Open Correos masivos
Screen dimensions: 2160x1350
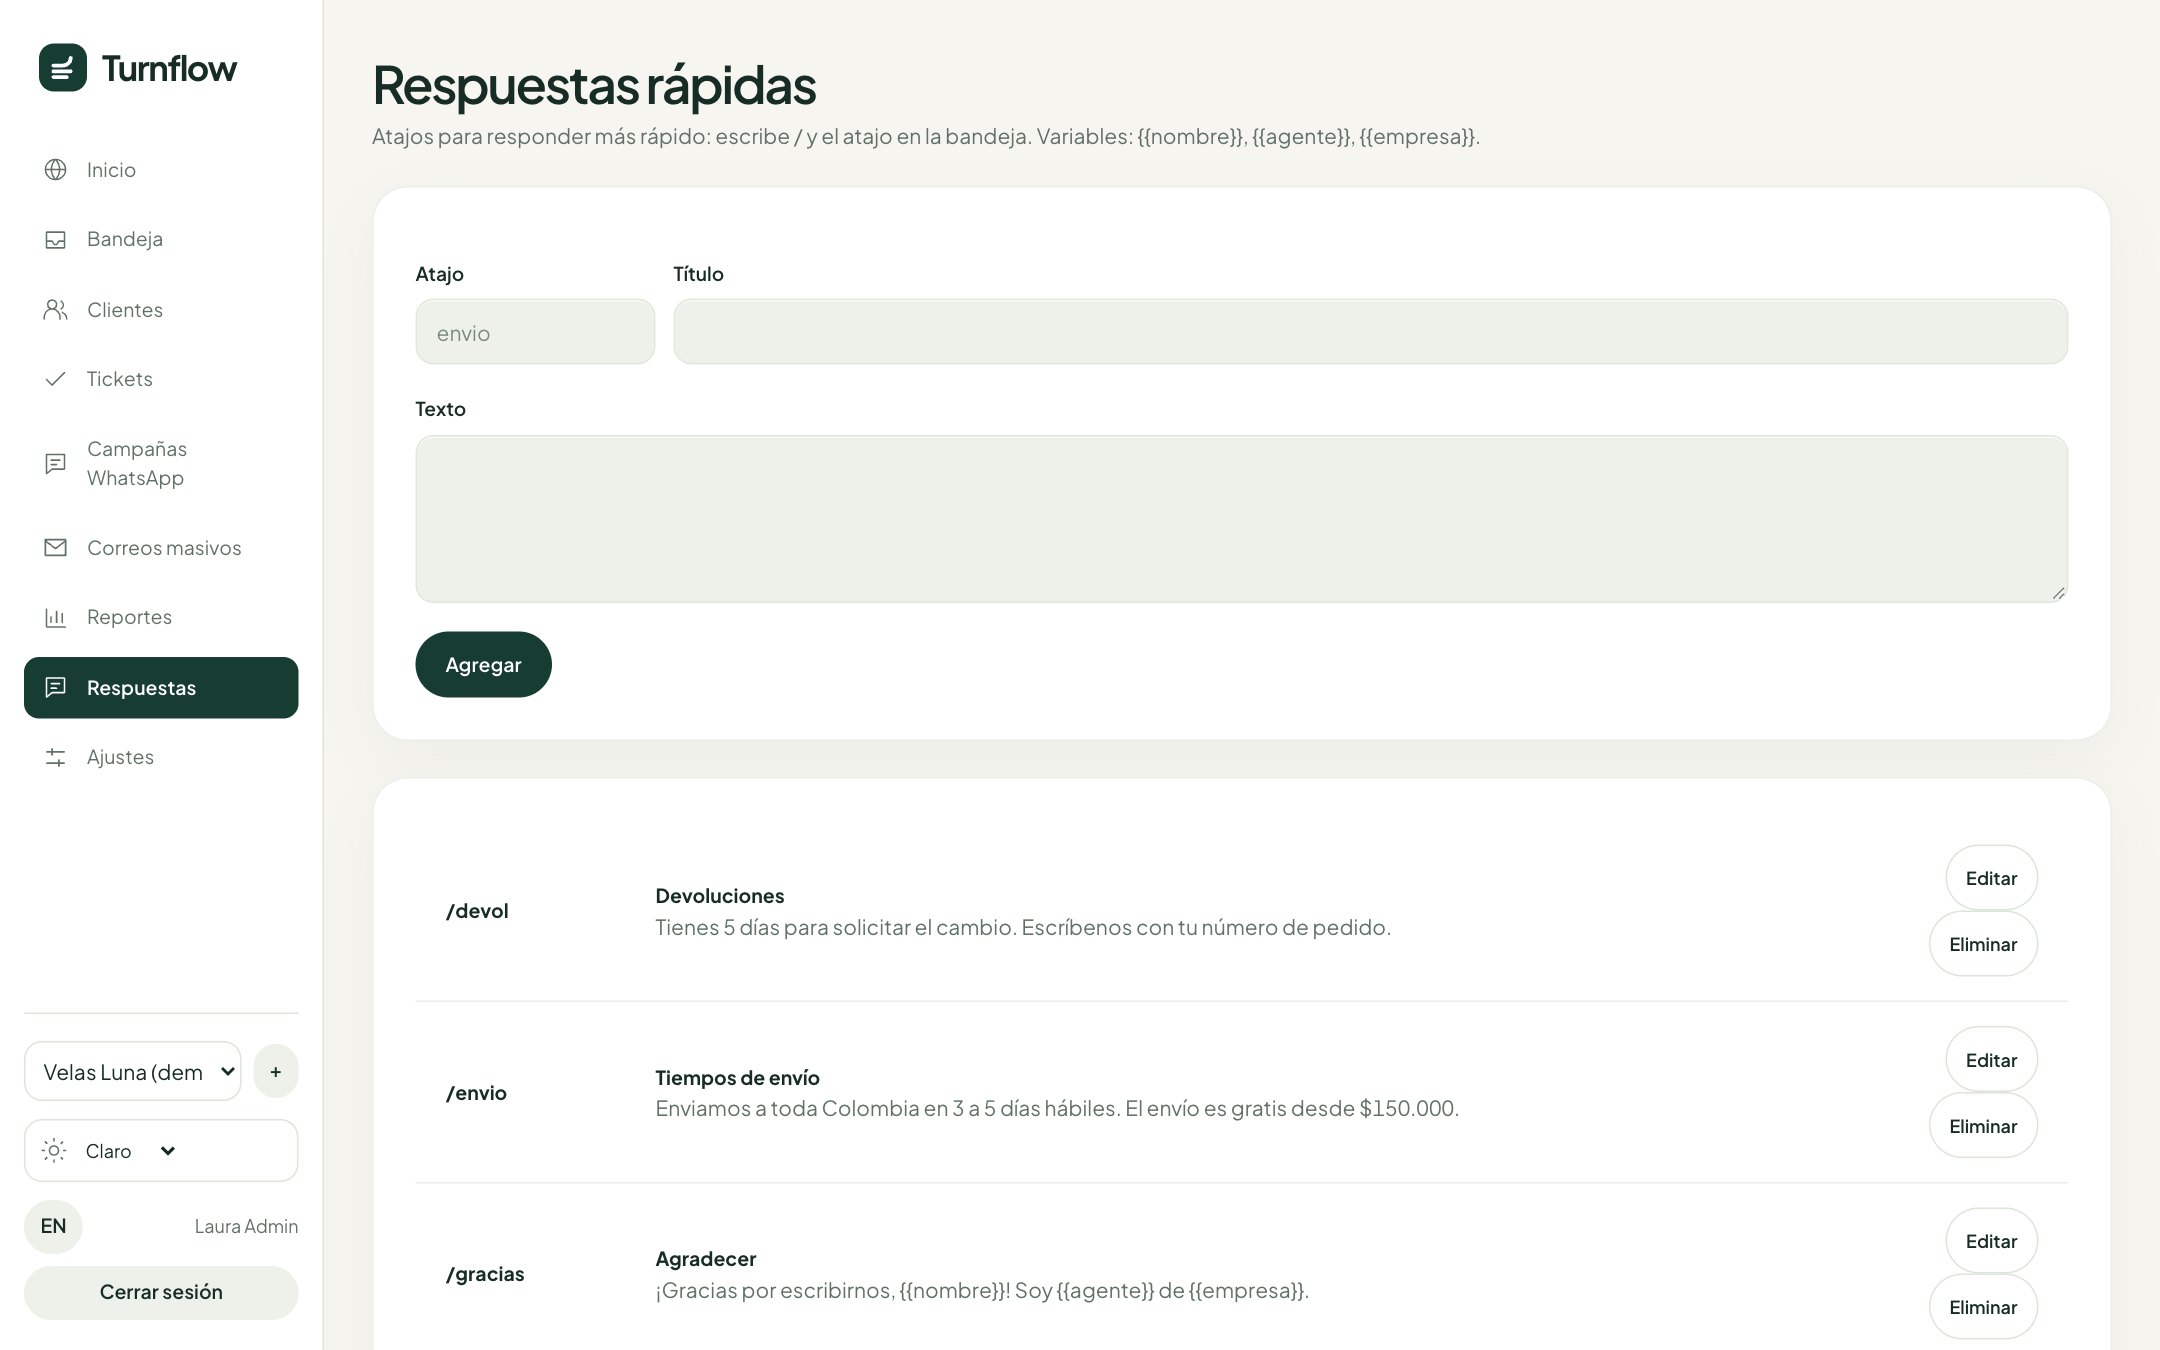click(x=161, y=548)
